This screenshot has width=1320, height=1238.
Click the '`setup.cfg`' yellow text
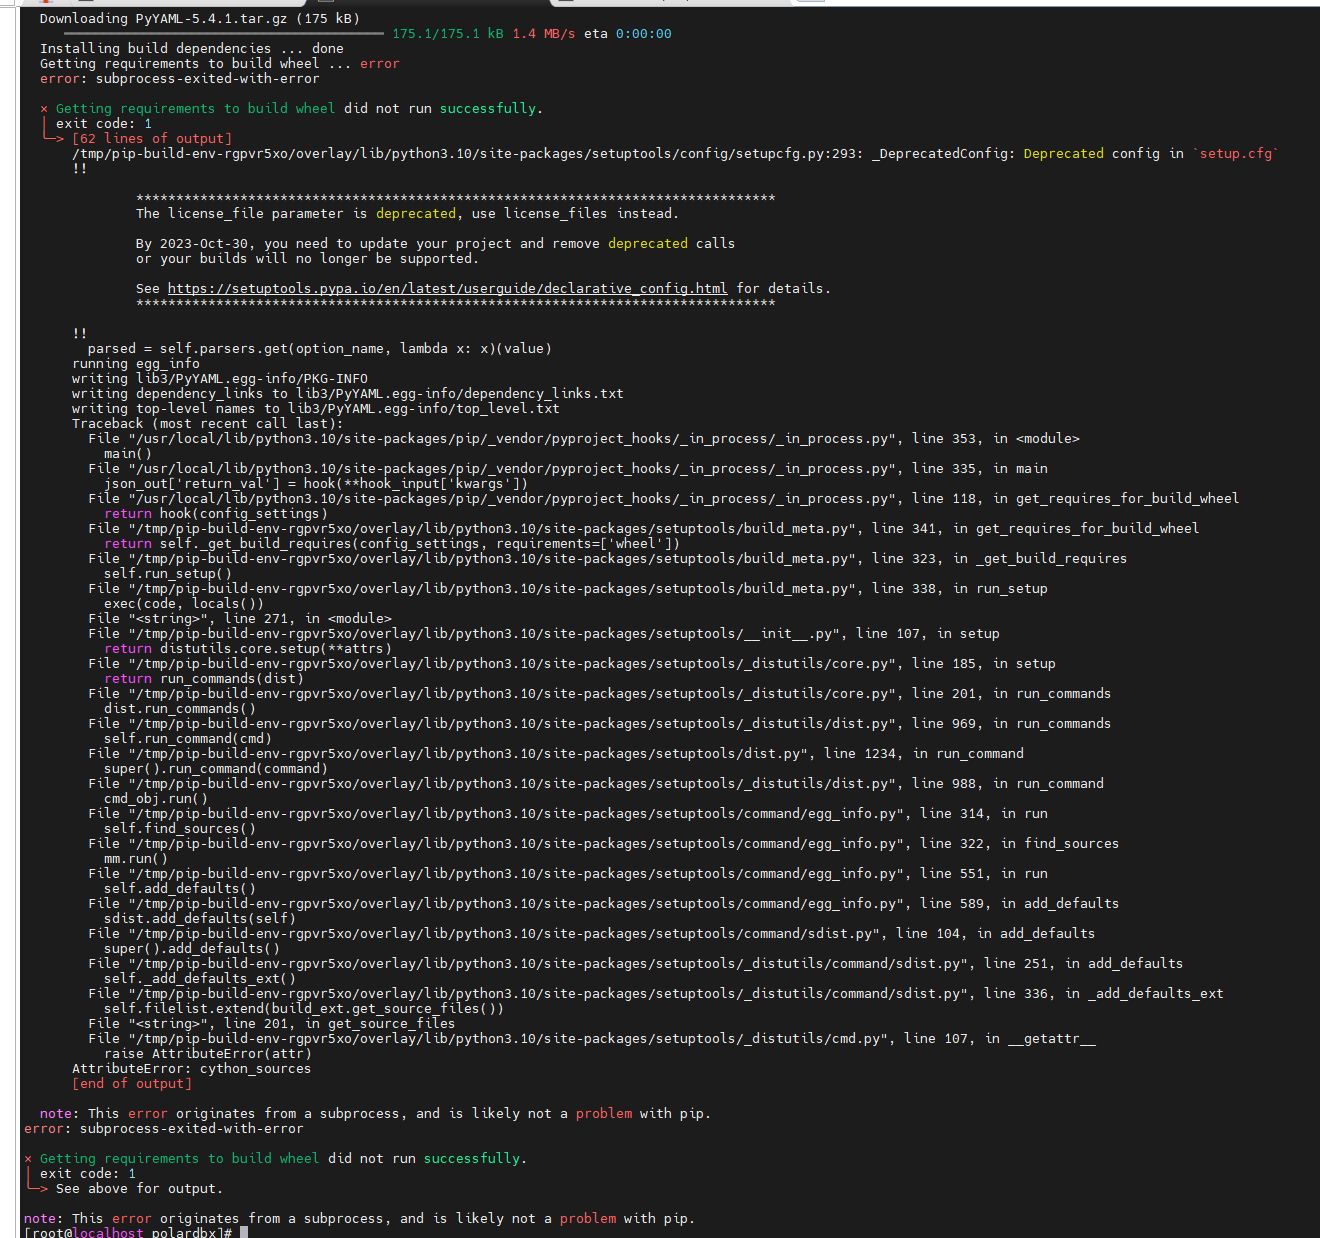point(1236,154)
